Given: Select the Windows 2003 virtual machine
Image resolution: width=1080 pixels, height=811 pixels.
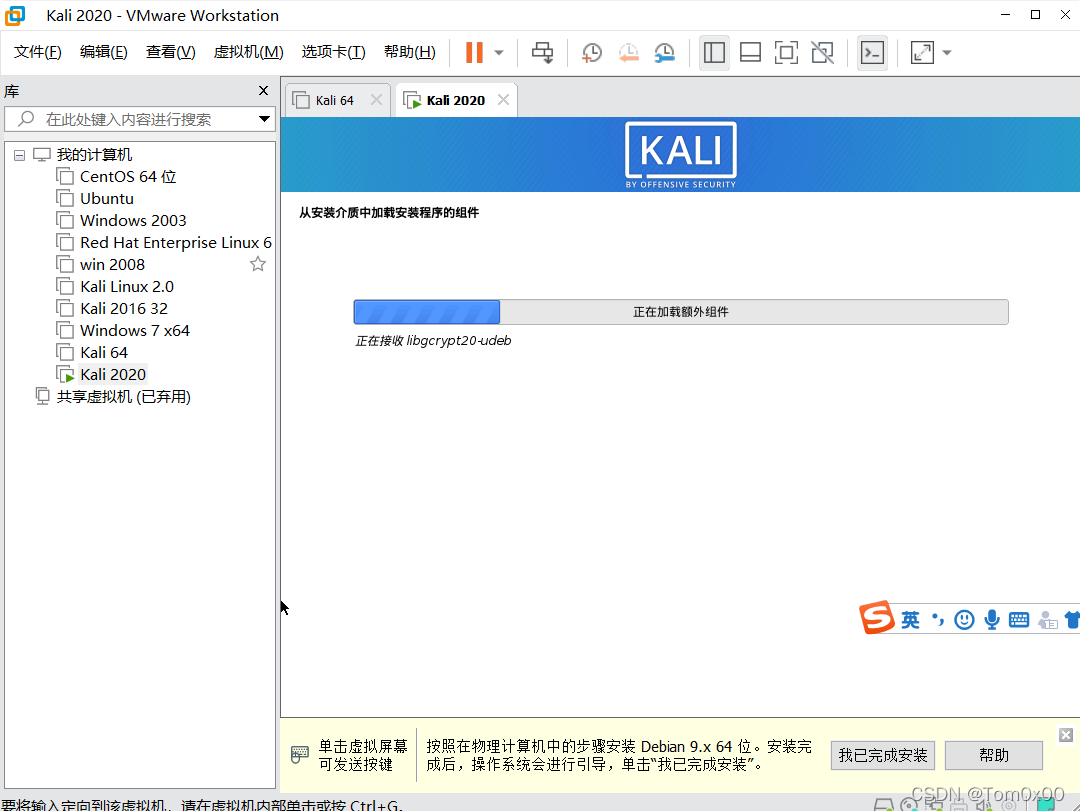Looking at the screenshot, I should (133, 220).
